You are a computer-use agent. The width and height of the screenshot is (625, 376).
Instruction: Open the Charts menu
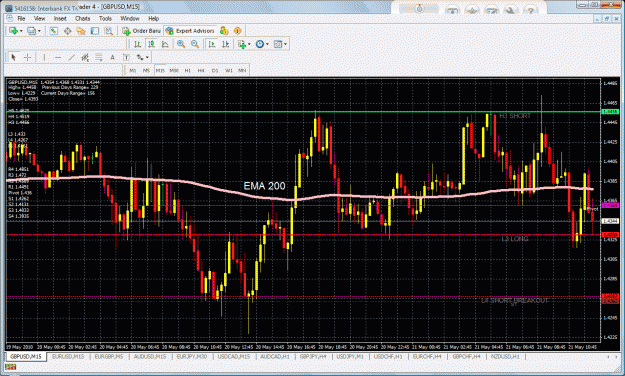tap(83, 18)
